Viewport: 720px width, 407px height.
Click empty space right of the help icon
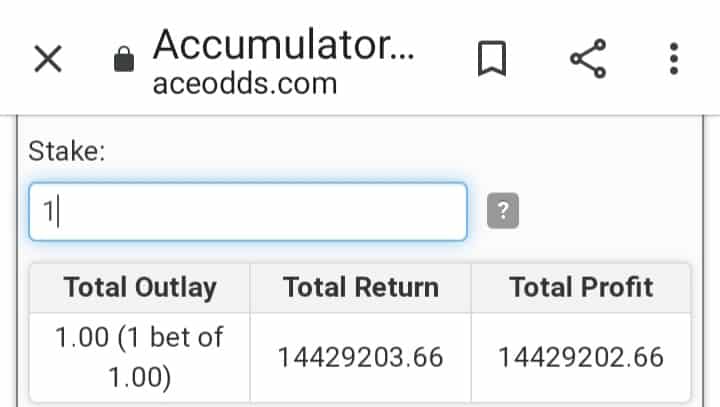pyautogui.click(x=606, y=211)
